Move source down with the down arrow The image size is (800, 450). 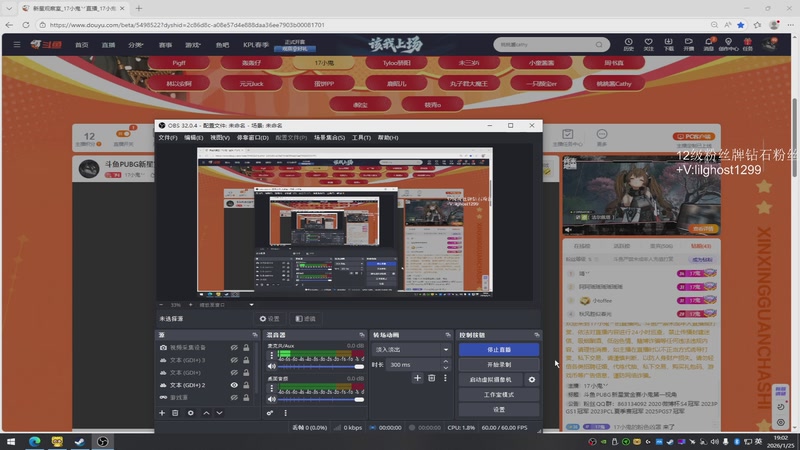219,413
